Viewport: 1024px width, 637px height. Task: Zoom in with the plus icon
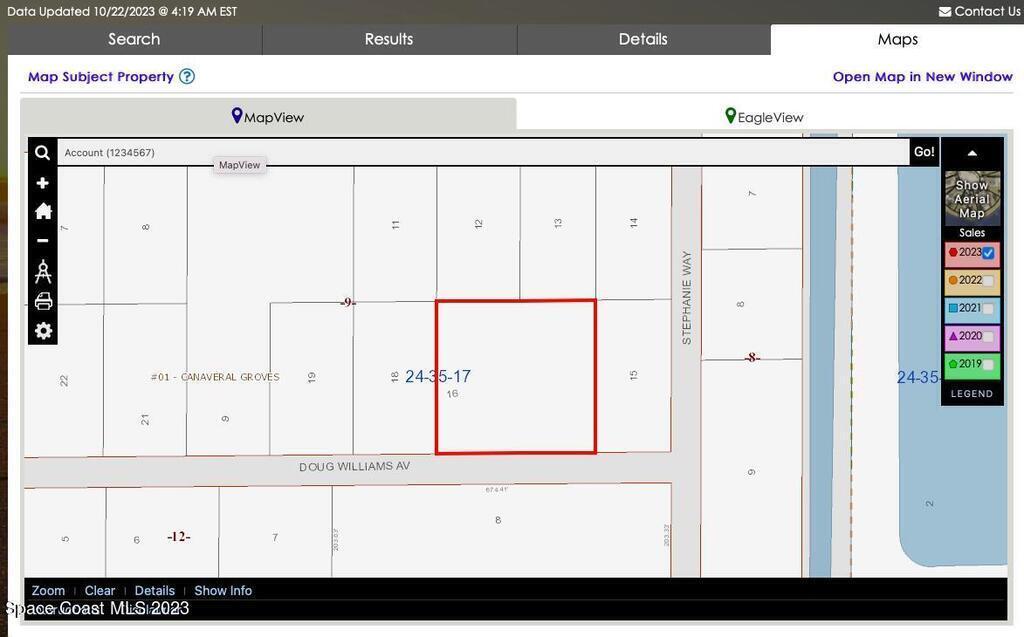42,183
